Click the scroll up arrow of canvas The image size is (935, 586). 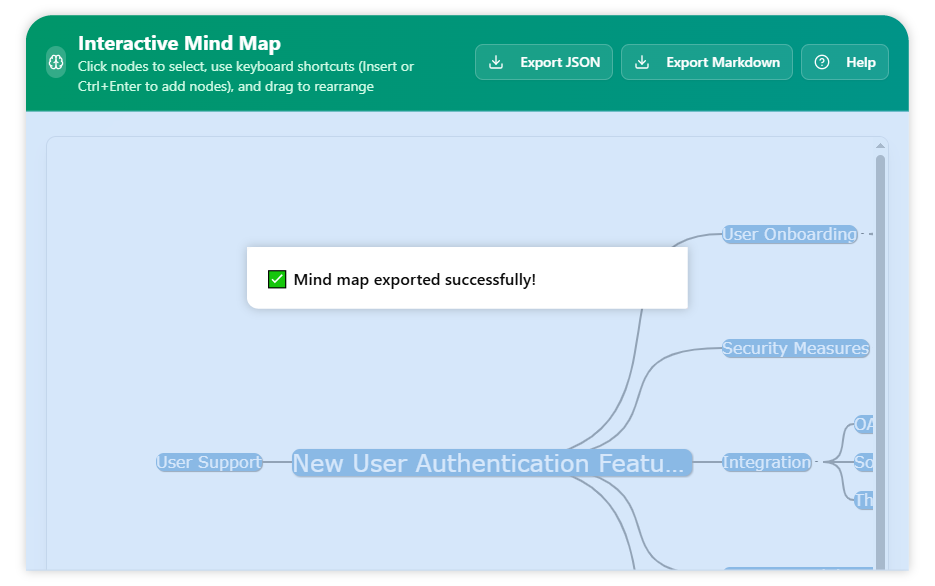pos(880,147)
